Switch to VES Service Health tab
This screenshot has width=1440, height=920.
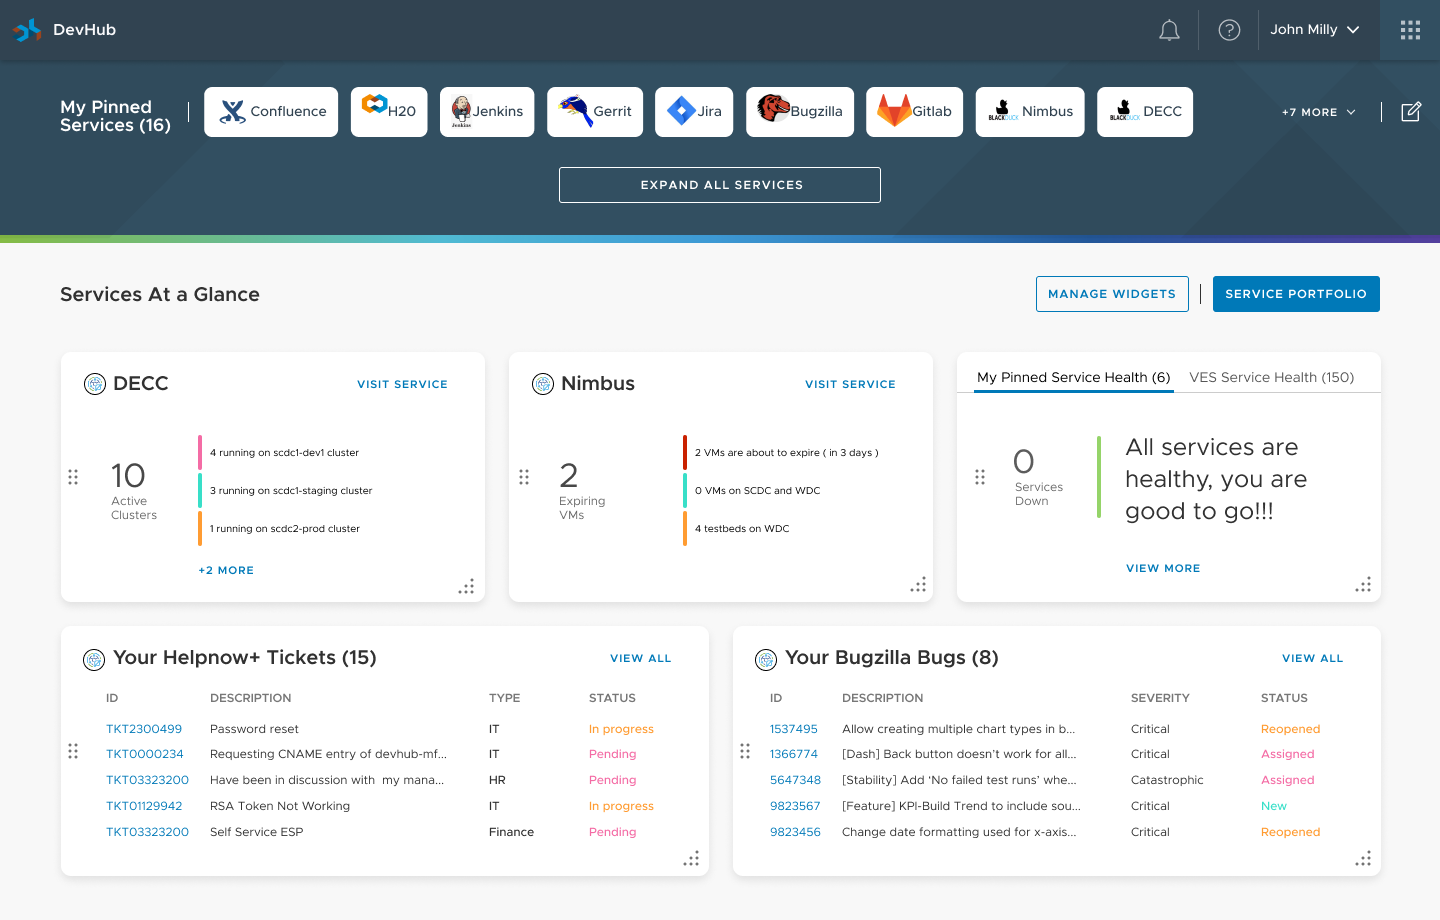(1272, 377)
